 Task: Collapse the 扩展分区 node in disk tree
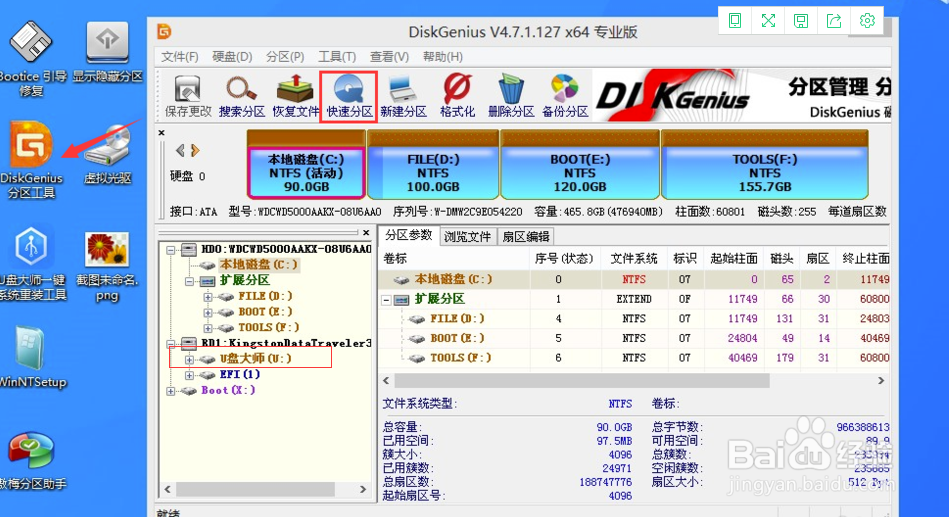pyautogui.click(x=189, y=282)
